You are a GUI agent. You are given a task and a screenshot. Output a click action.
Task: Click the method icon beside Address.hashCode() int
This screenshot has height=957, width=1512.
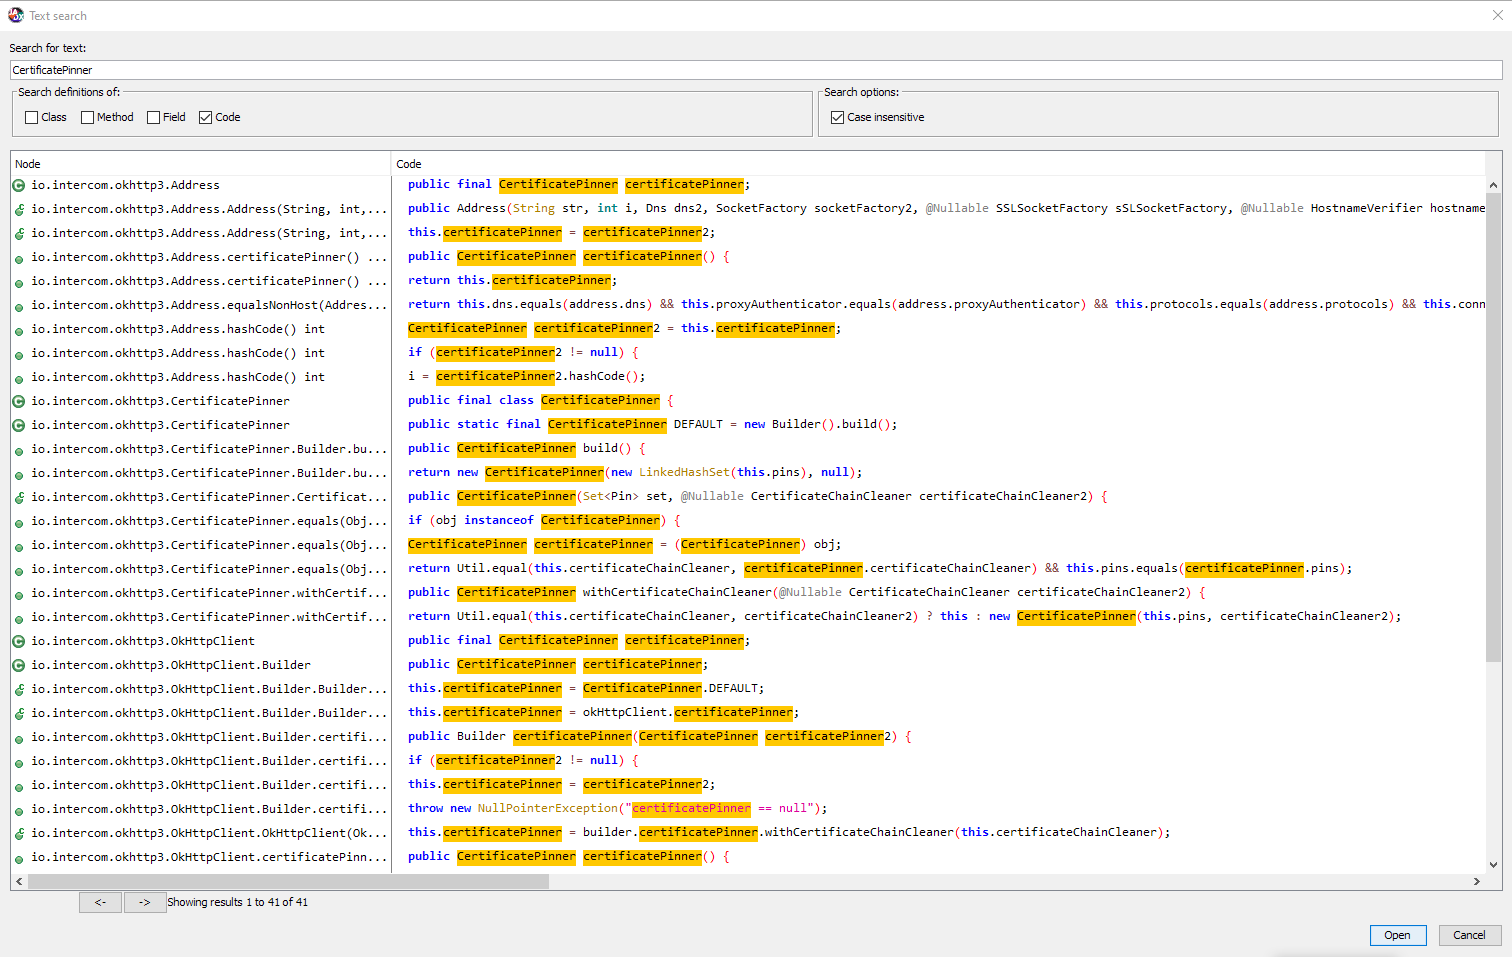[x=18, y=329]
